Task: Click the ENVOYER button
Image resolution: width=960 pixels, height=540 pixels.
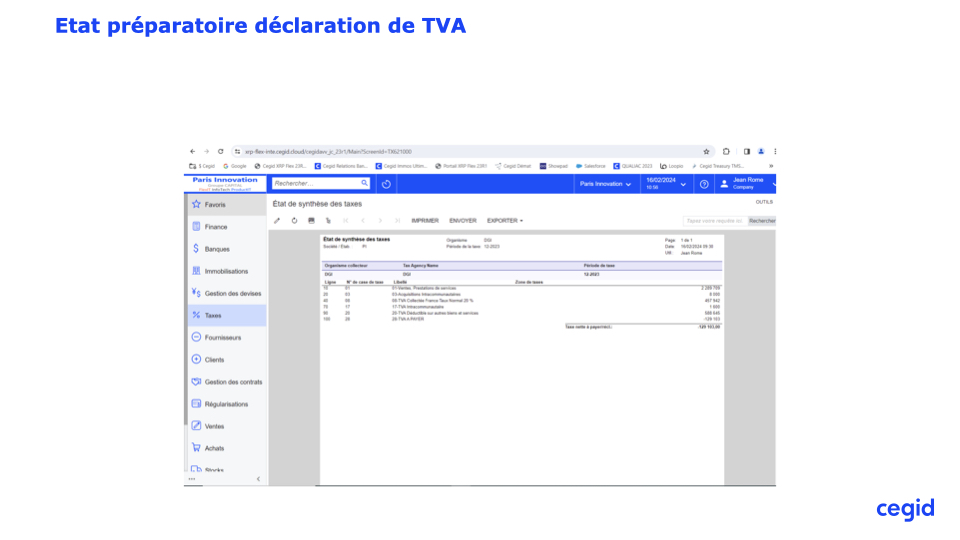Action: click(x=463, y=220)
